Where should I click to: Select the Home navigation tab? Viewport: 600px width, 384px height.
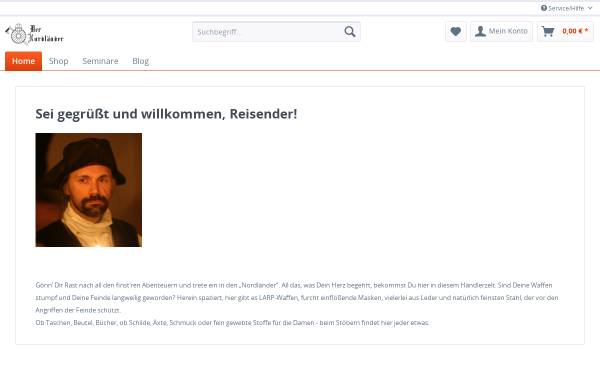[23, 61]
